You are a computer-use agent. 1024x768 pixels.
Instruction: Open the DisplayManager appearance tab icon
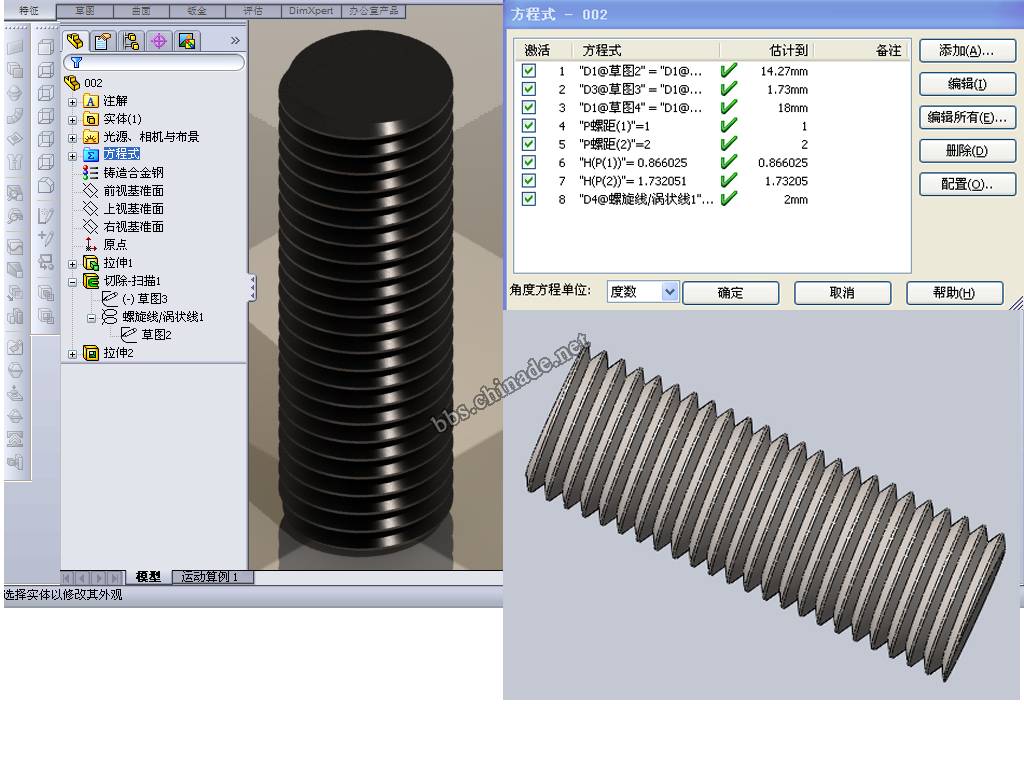pyautogui.click(x=187, y=41)
